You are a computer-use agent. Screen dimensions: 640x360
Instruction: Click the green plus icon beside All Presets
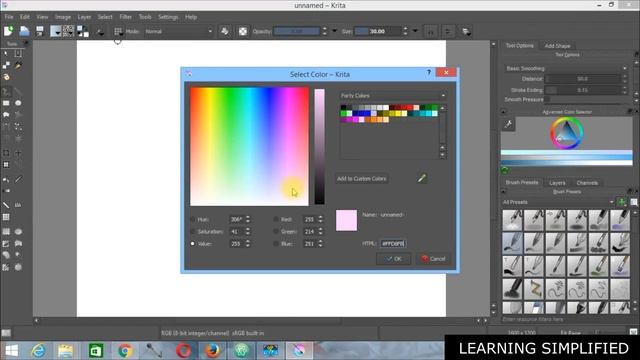(622, 202)
